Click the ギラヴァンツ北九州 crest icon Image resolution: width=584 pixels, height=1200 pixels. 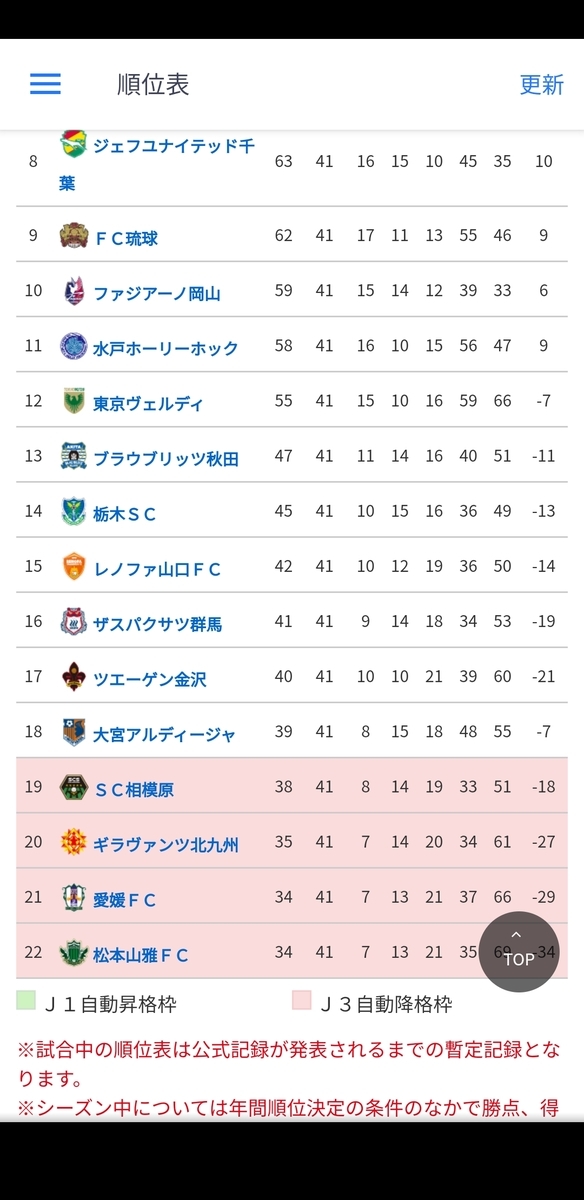click(x=73, y=842)
